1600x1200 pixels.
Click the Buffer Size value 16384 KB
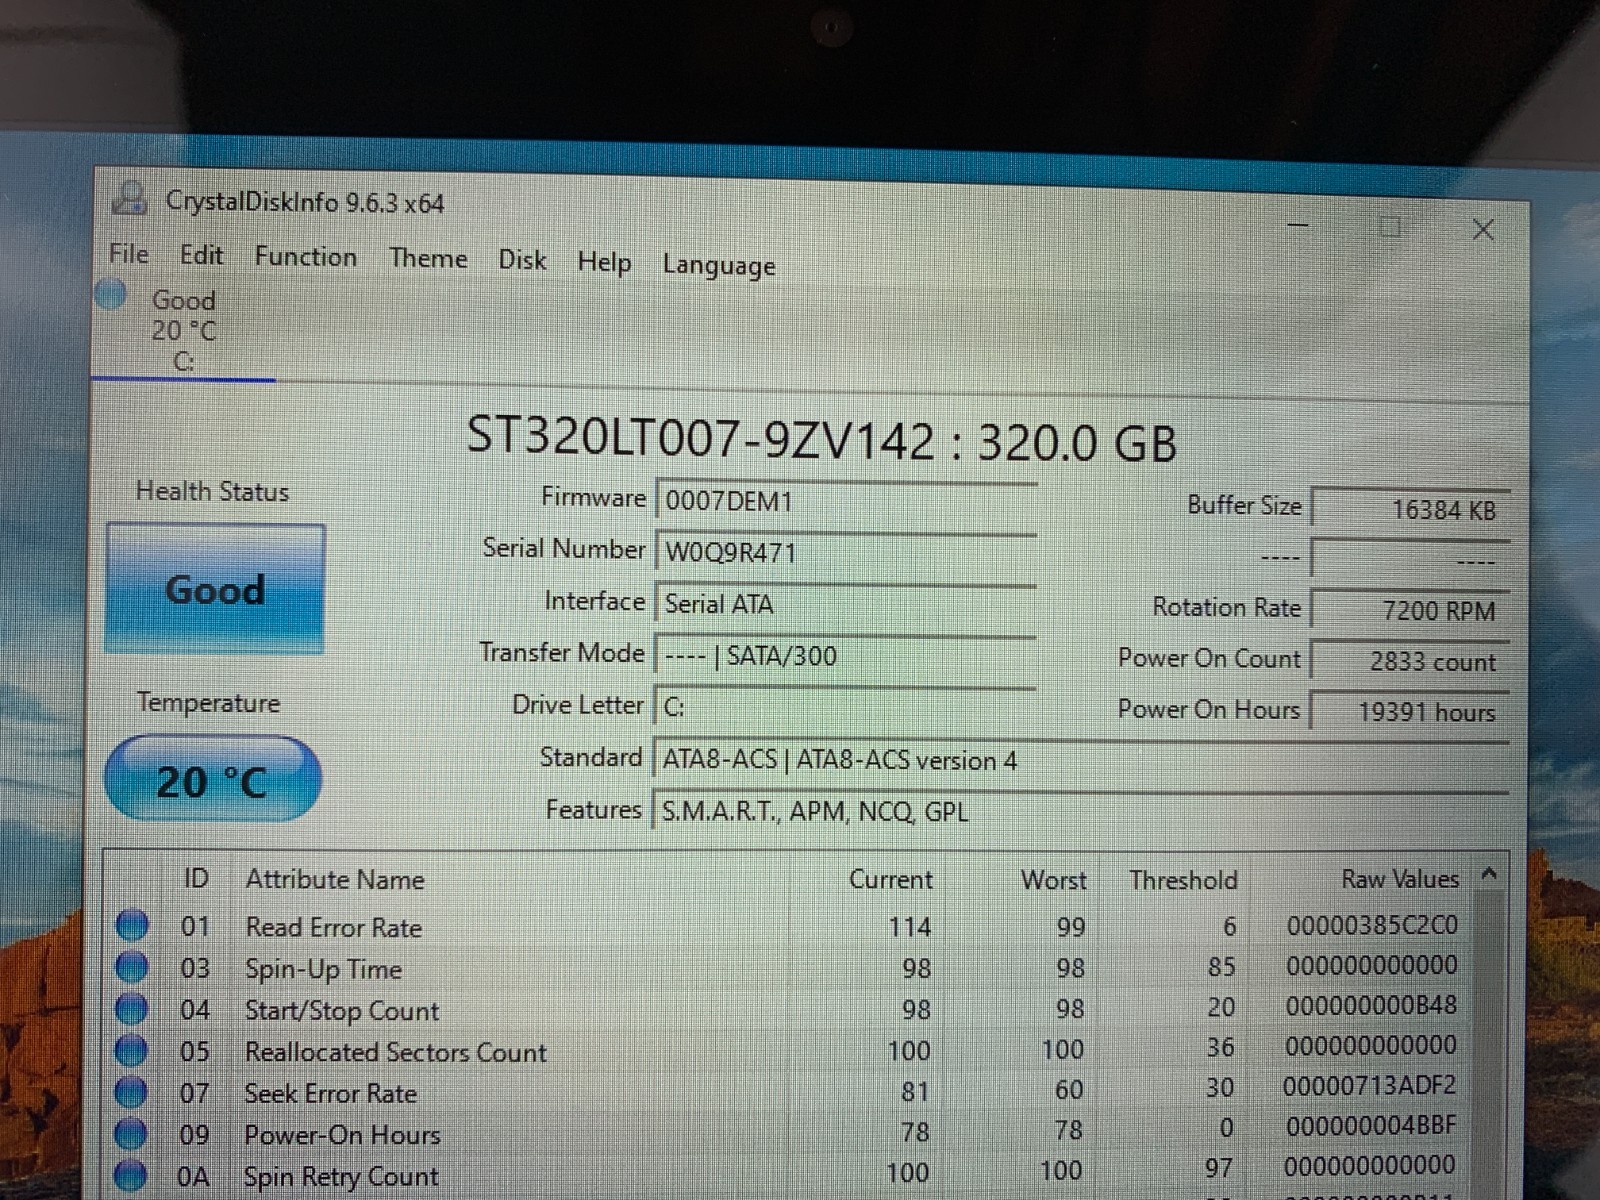coord(1410,508)
